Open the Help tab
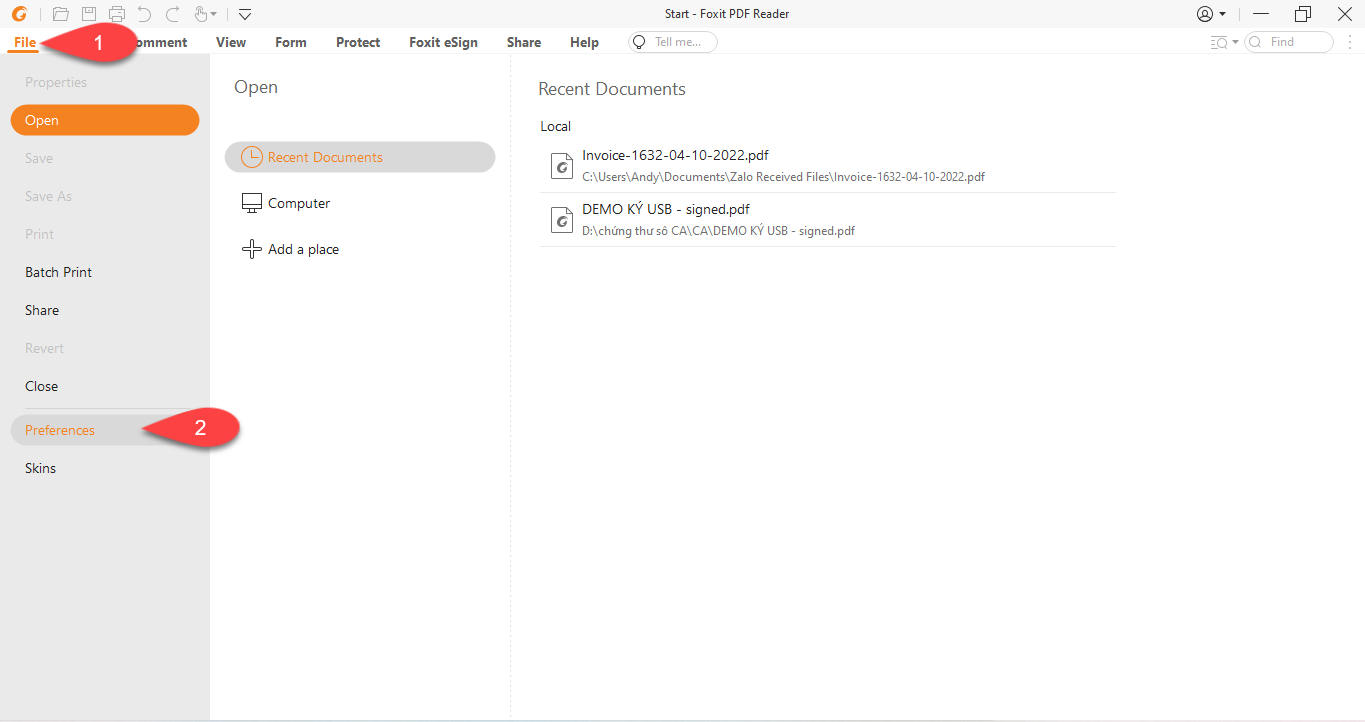 pos(584,42)
